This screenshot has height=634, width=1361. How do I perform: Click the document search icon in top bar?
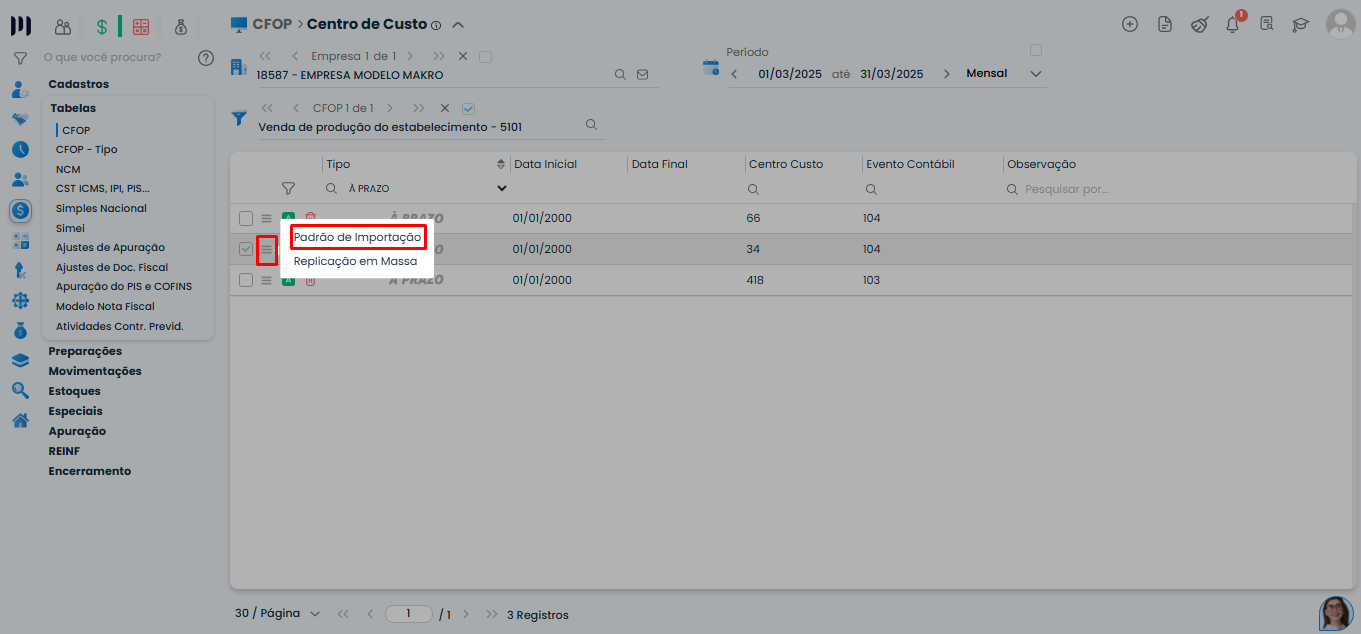(x=1267, y=25)
